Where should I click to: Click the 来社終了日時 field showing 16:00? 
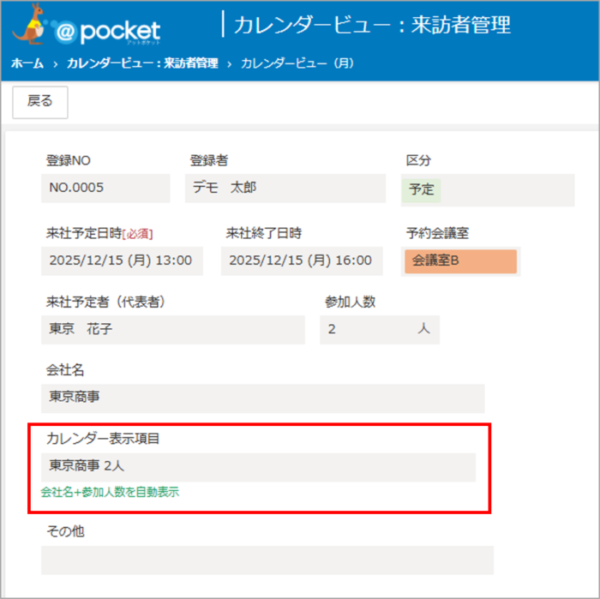pyautogui.click(x=302, y=261)
